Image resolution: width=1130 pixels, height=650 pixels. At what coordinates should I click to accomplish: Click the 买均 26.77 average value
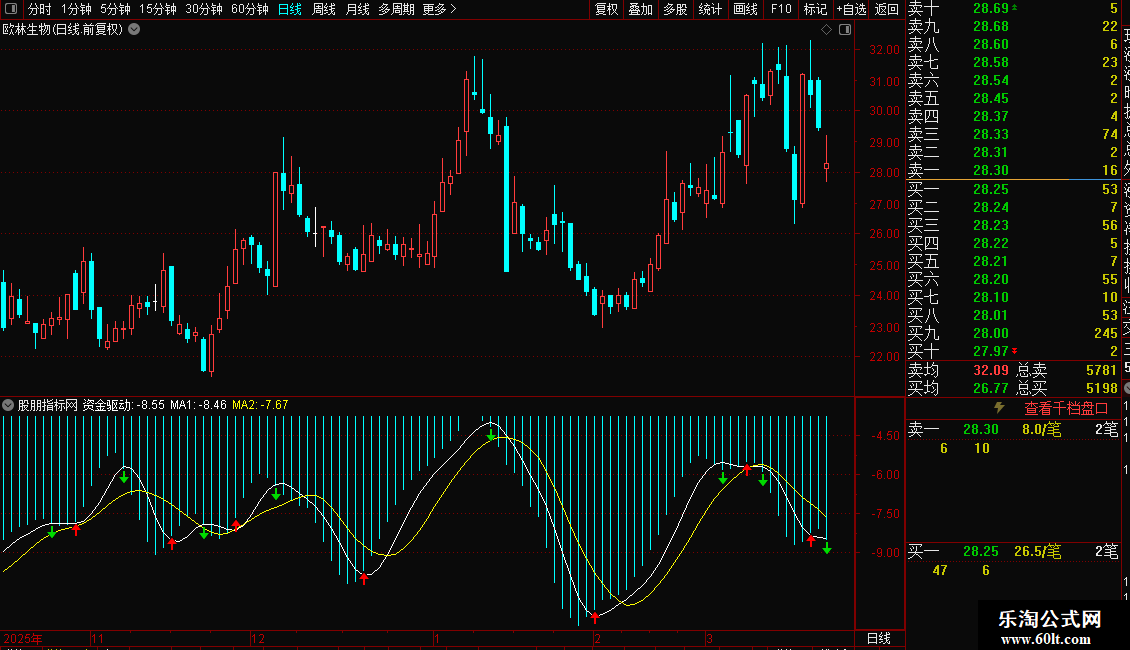[991, 388]
